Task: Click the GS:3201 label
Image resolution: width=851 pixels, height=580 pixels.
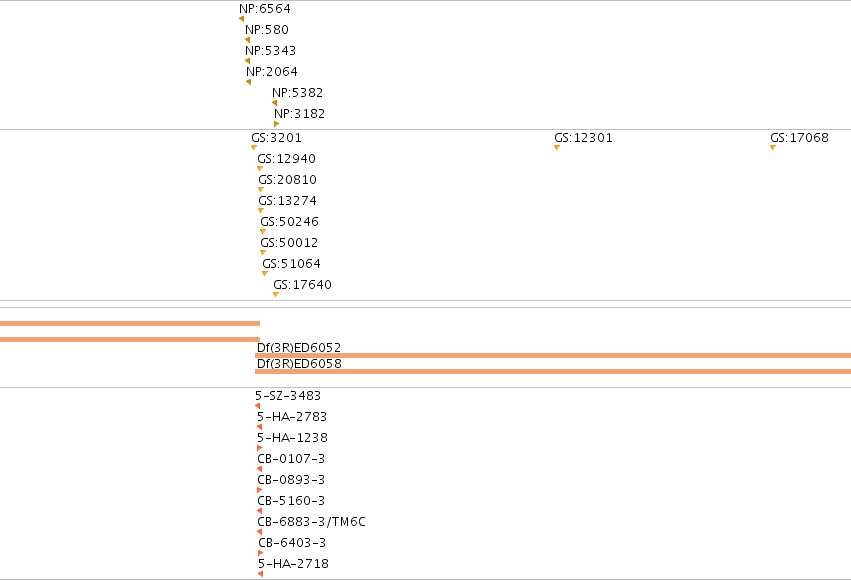Action: click(276, 138)
